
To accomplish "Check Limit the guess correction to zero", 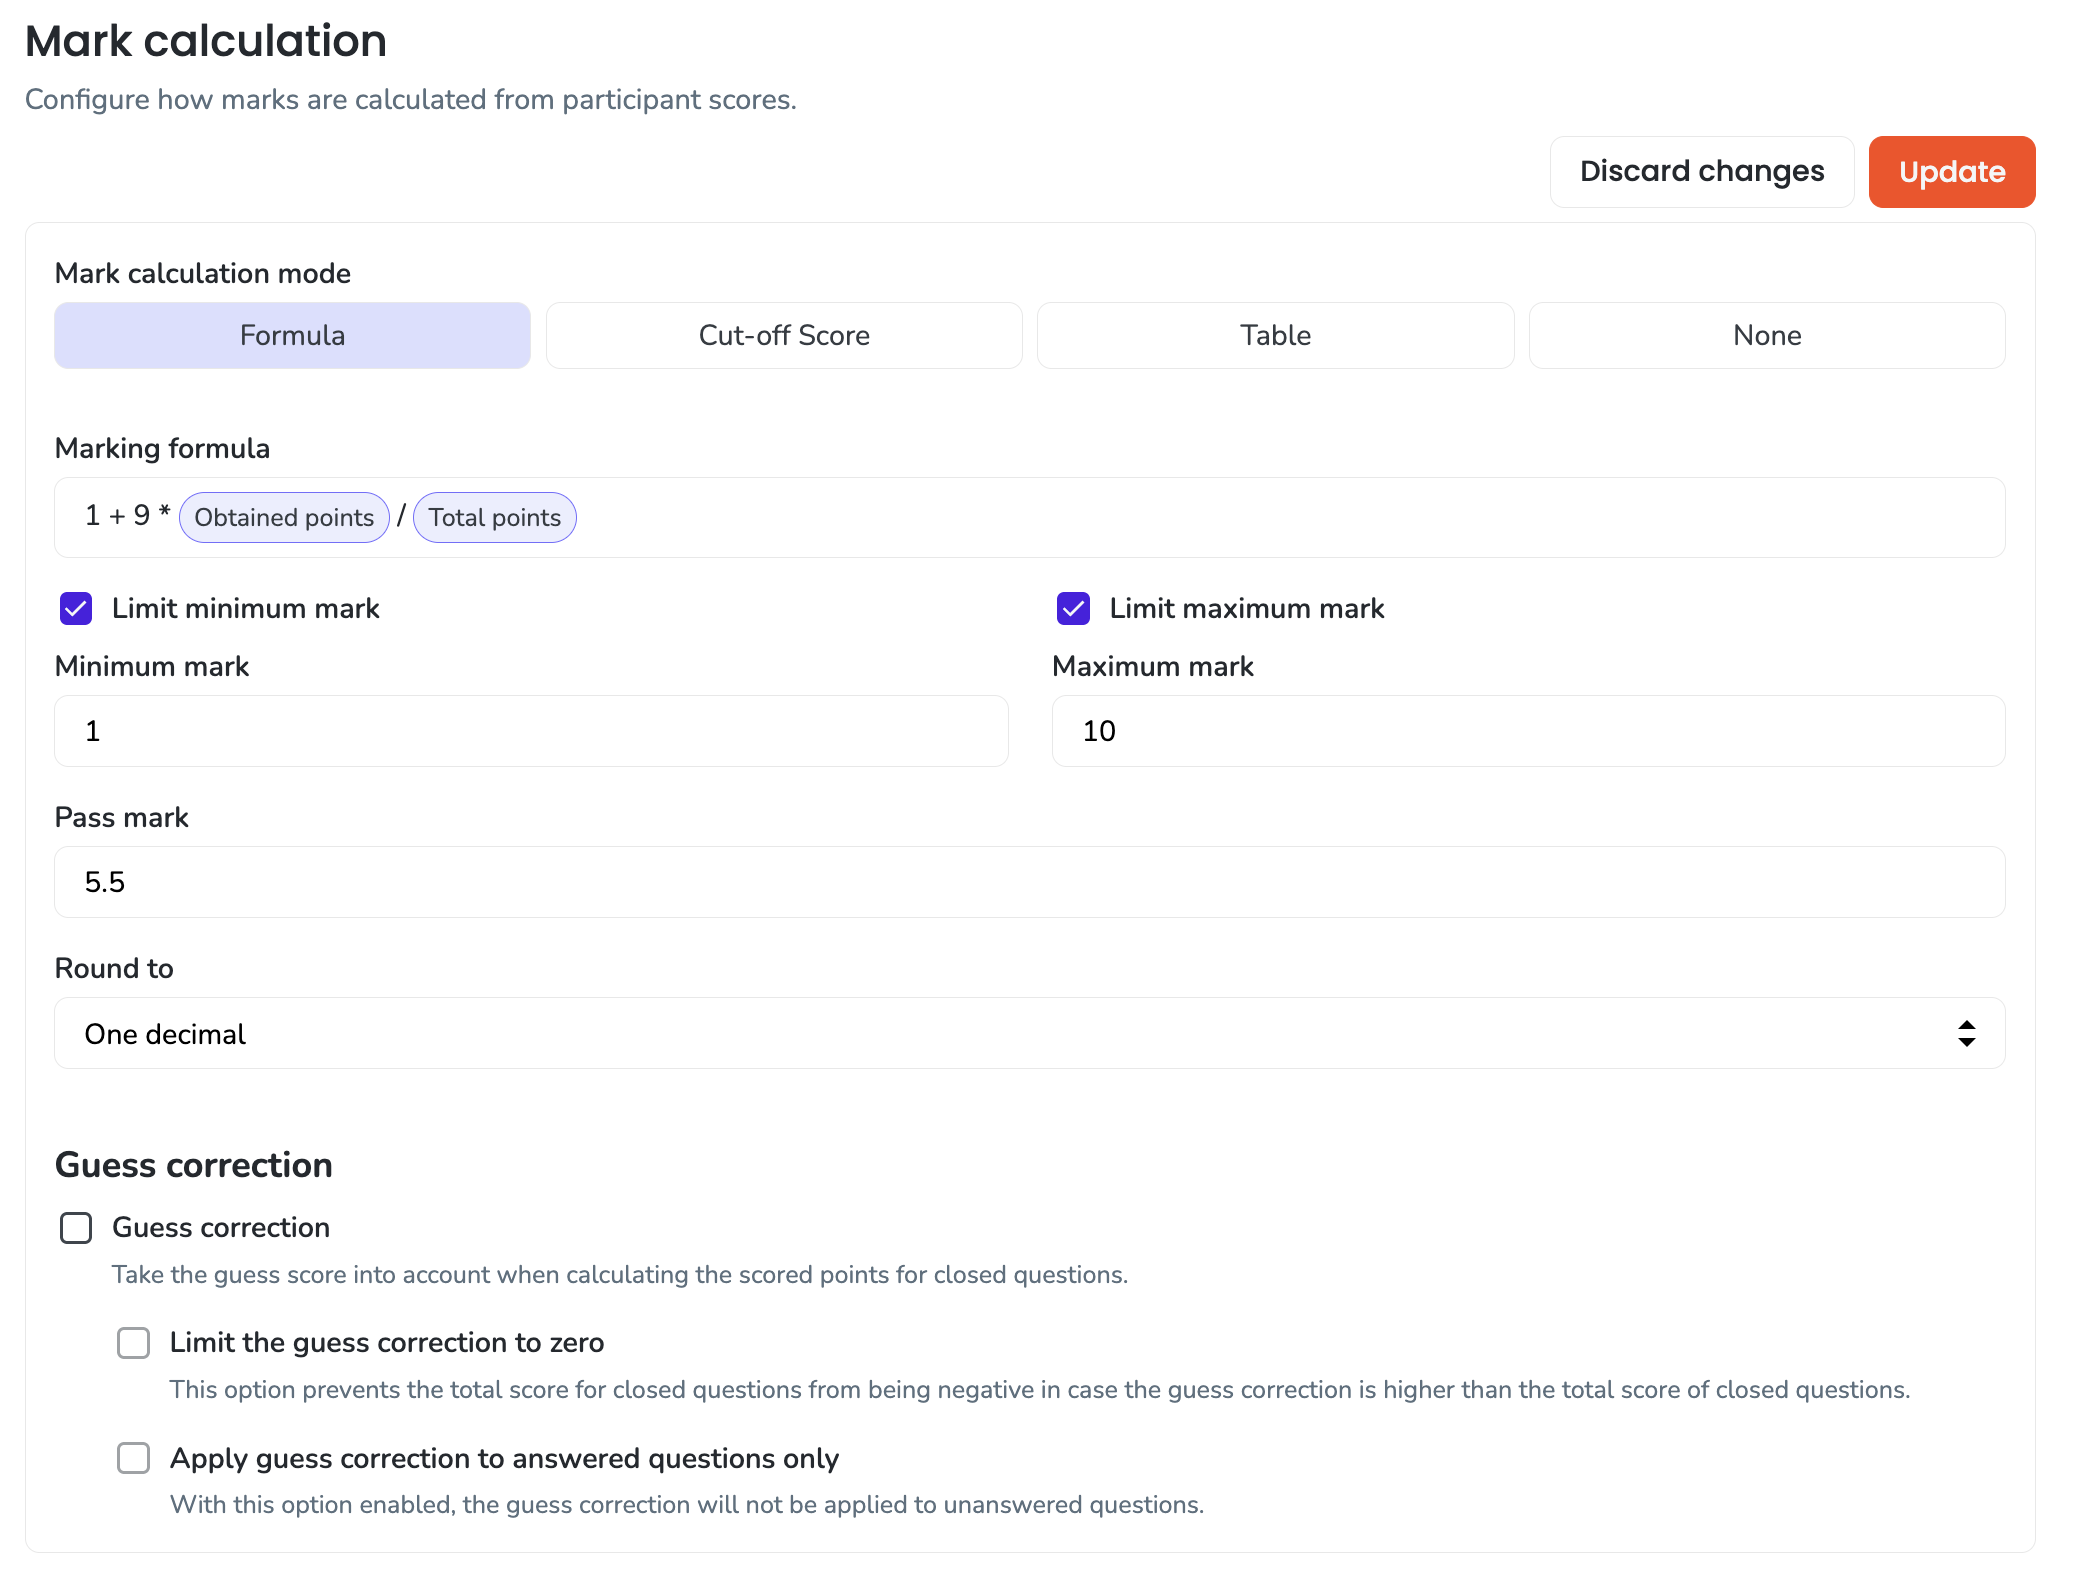I will coord(134,1343).
